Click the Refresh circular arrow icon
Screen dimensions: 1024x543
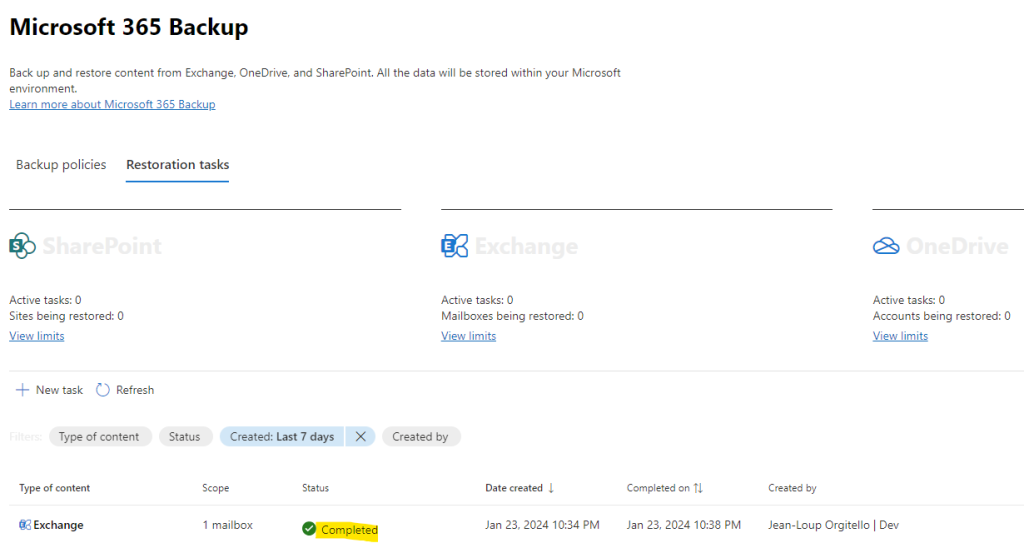[x=103, y=390]
